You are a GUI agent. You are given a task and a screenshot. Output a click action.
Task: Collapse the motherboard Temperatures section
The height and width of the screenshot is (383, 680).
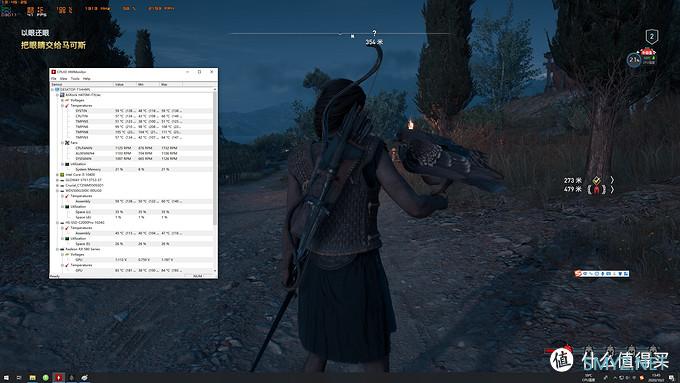(62, 105)
